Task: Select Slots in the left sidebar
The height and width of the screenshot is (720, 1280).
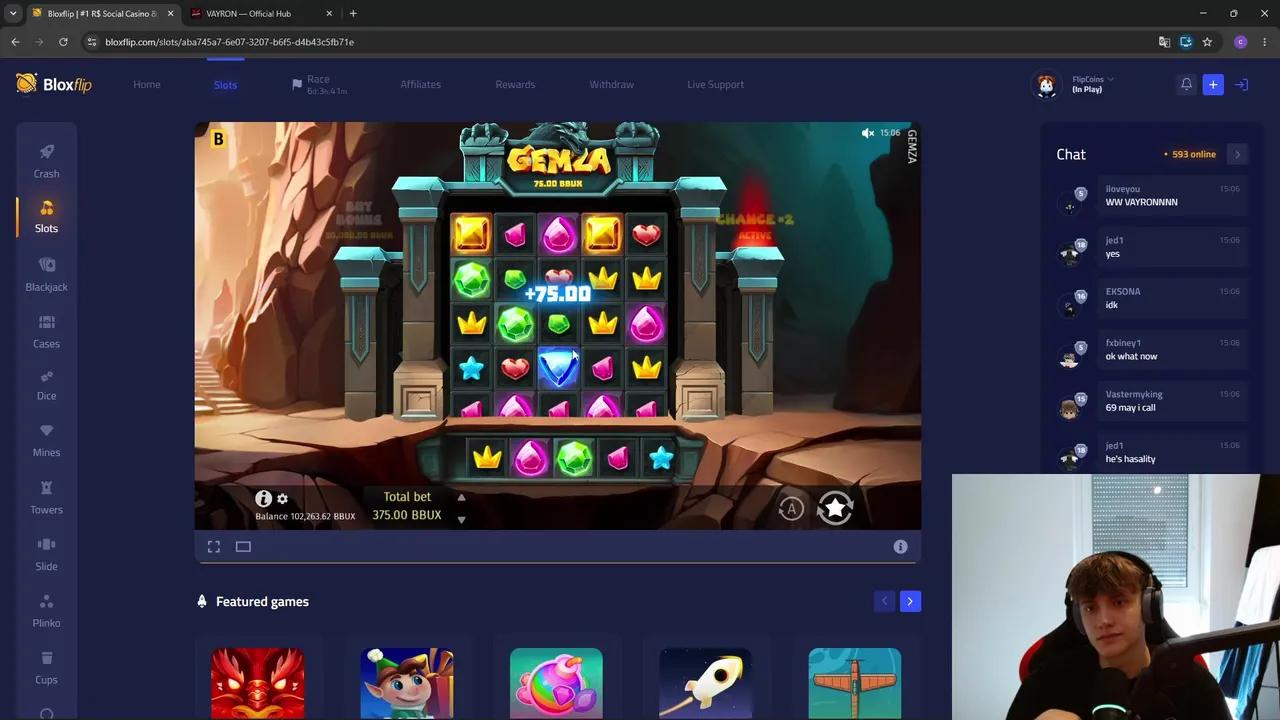Action: 46,216
